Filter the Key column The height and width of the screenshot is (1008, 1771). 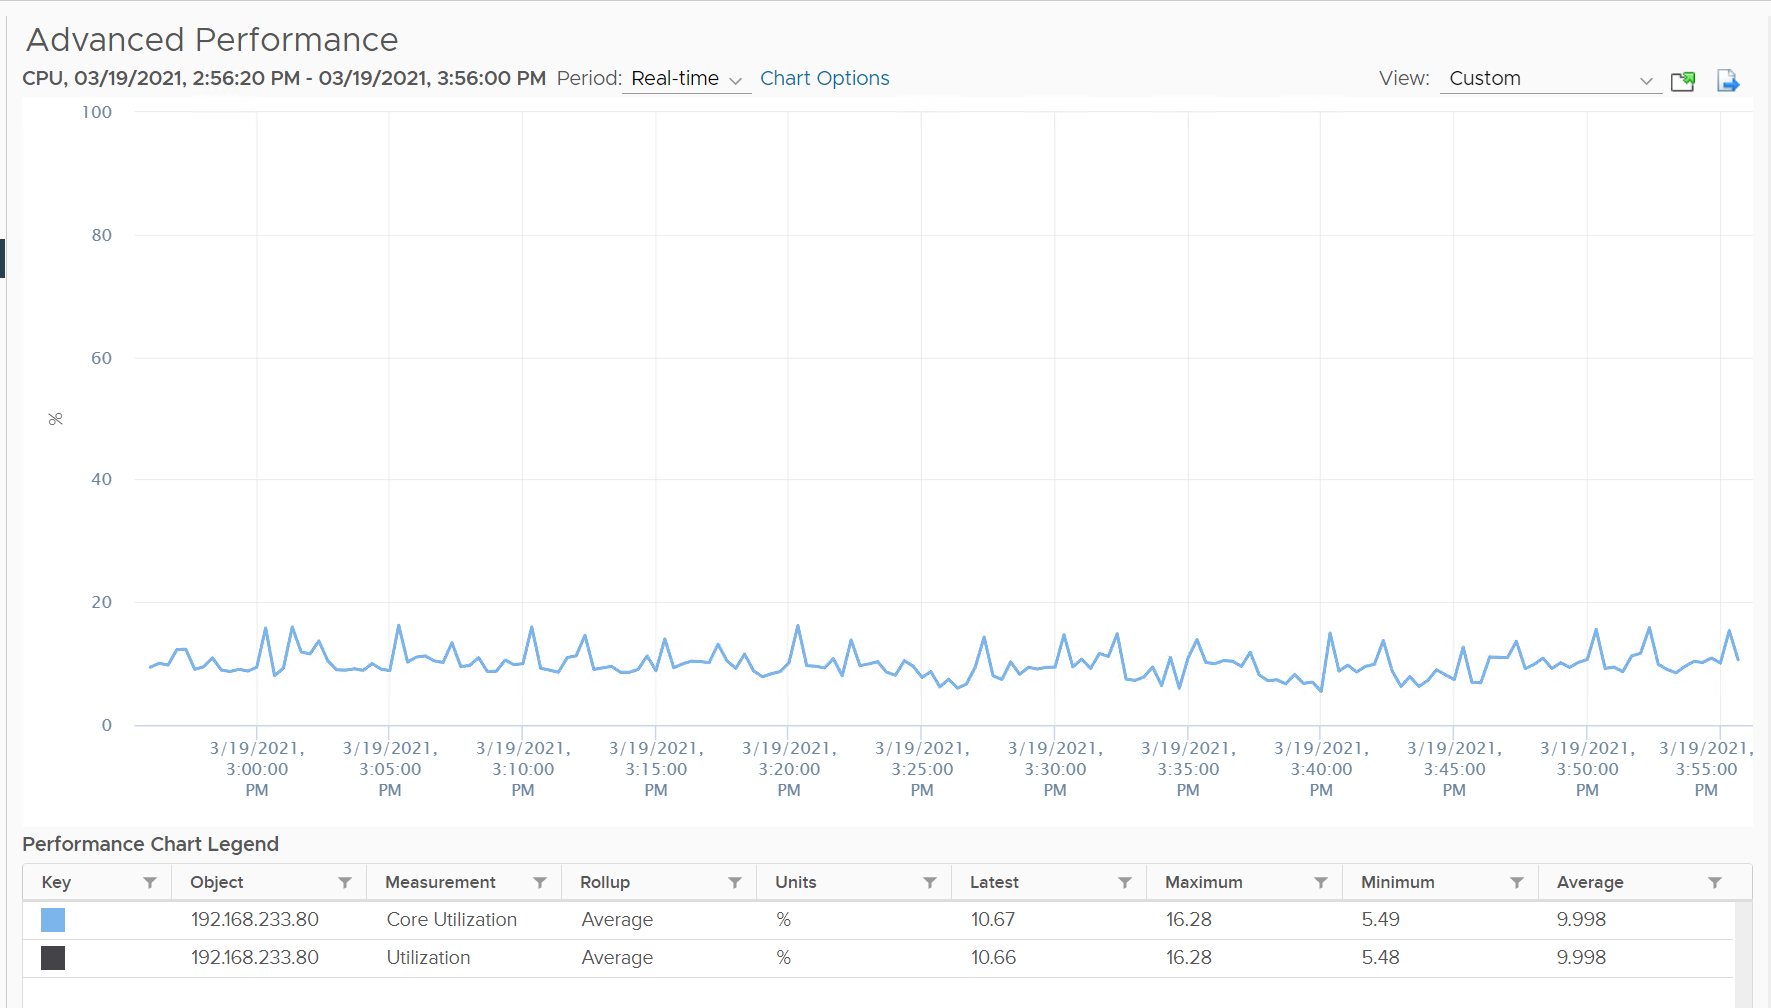point(150,882)
